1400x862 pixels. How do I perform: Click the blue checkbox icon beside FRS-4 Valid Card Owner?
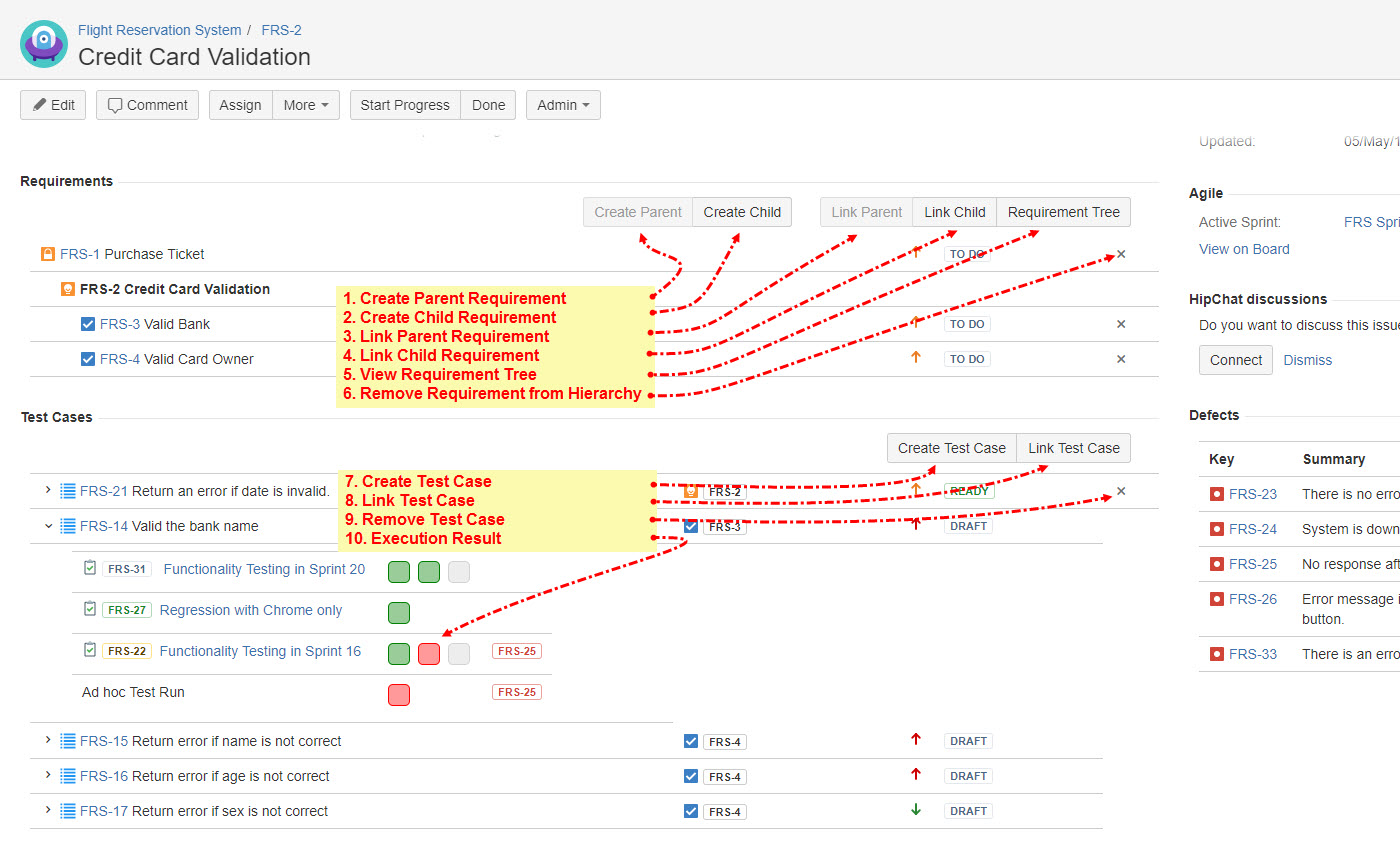88,359
